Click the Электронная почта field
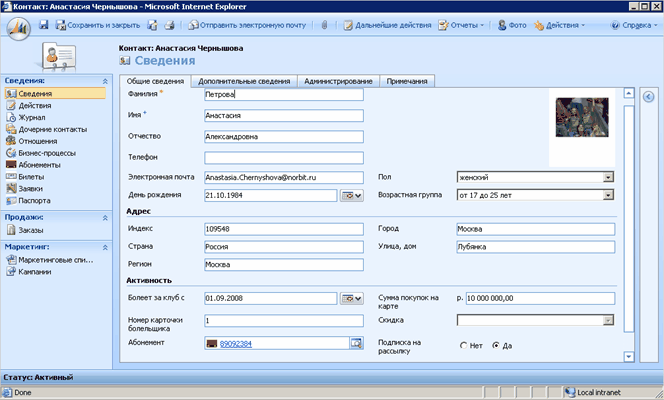This screenshot has width=664, height=400. click(284, 177)
